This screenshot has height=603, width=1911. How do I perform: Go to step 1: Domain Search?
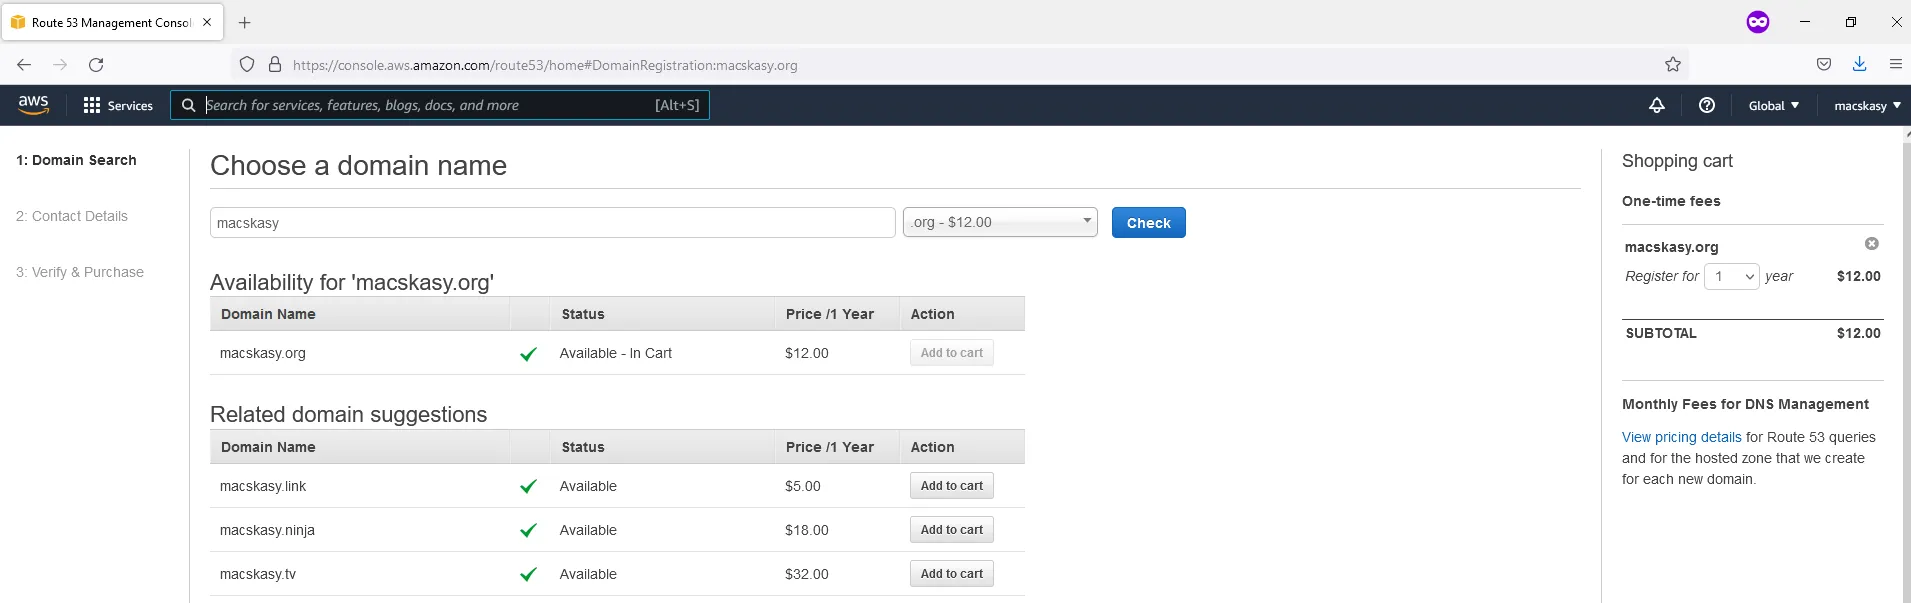coord(76,160)
